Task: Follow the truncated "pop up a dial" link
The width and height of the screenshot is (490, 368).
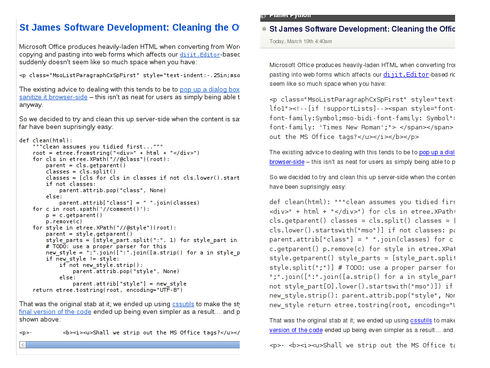Action: click(437, 152)
